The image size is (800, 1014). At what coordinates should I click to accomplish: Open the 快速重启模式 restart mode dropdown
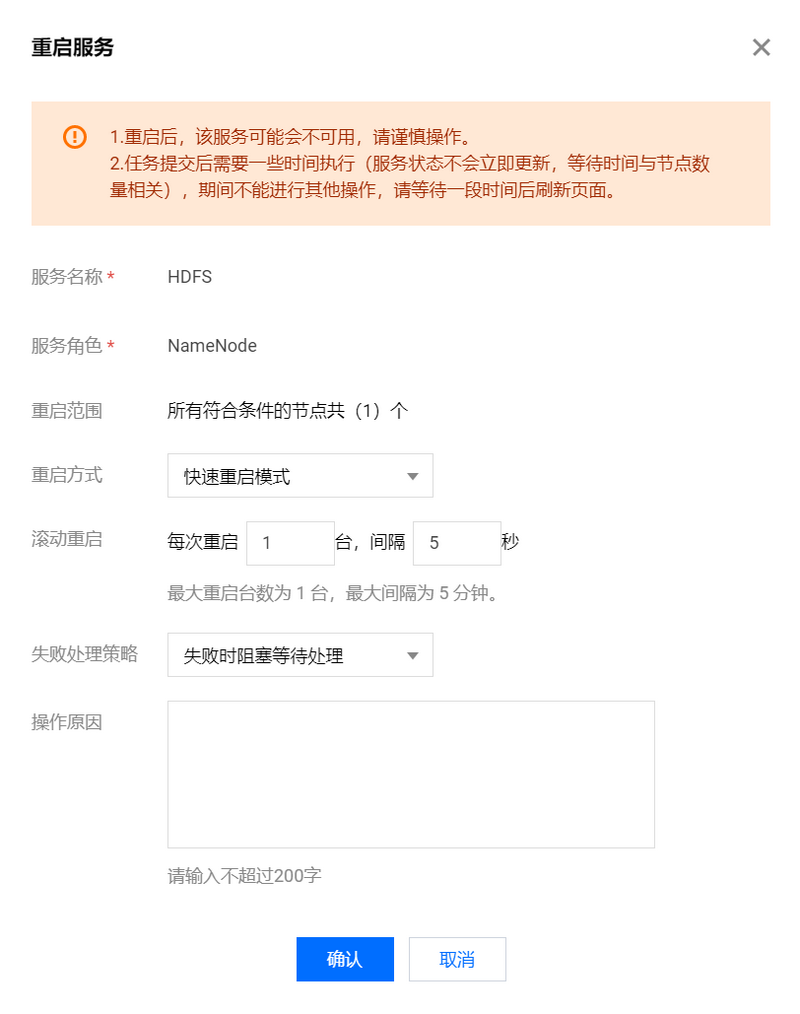tap(300, 475)
